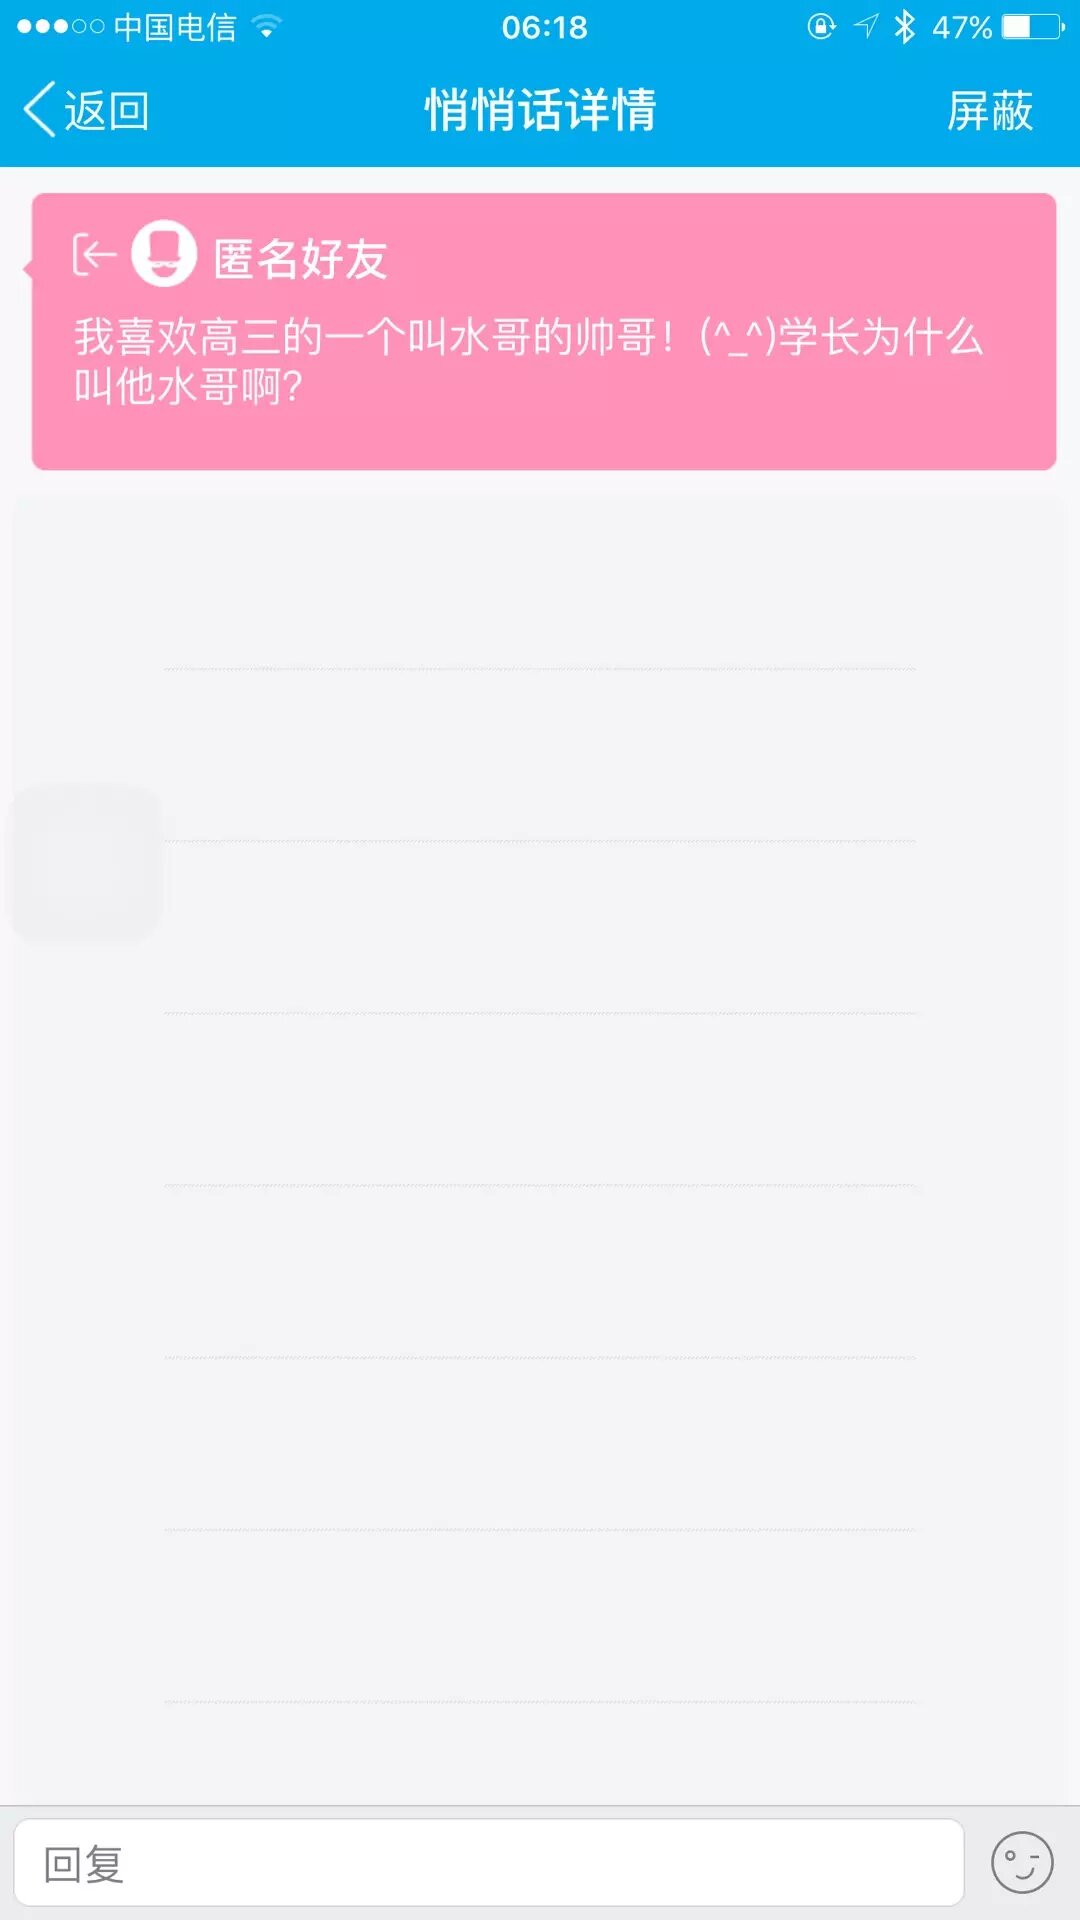Open the emoji picker smiley icon
1080x1920 pixels.
[x=1021, y=1863]
